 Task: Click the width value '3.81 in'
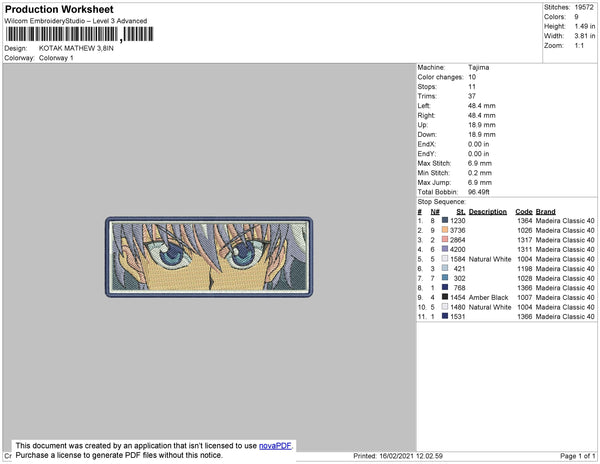pyautogui.click(x=585, y=36)
